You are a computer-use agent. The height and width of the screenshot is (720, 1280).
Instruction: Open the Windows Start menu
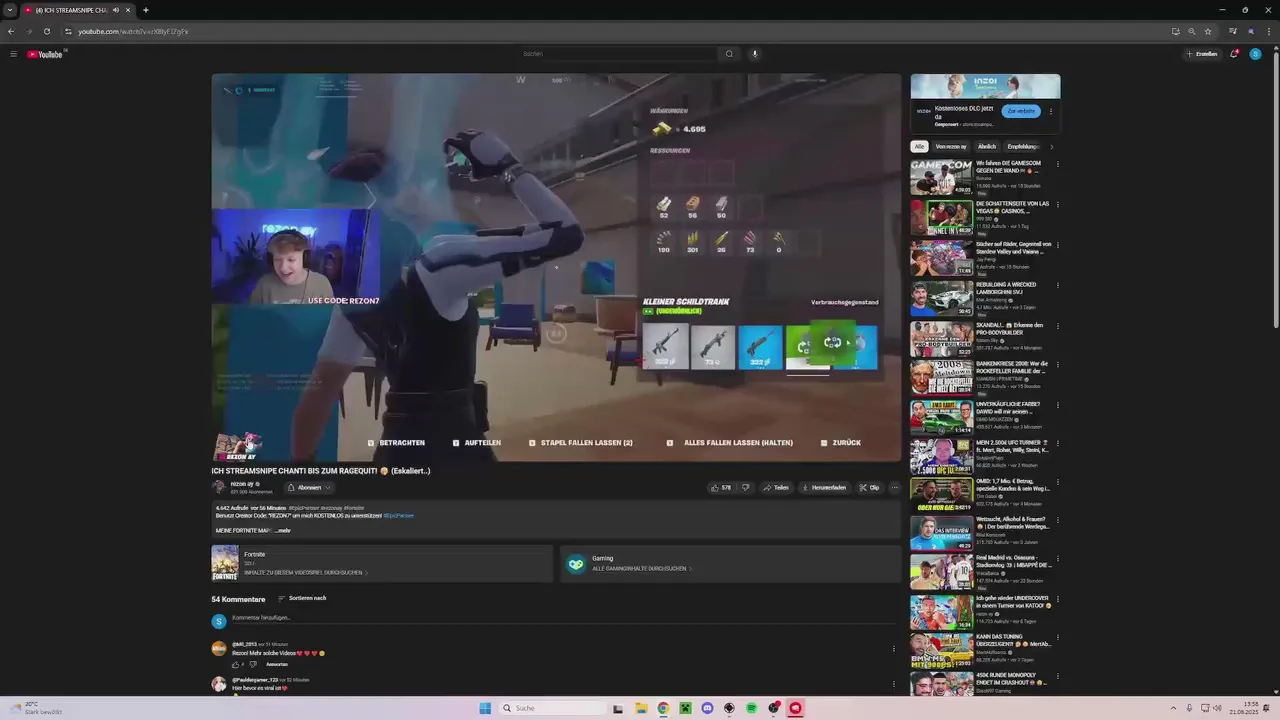(x=485, y=708)
